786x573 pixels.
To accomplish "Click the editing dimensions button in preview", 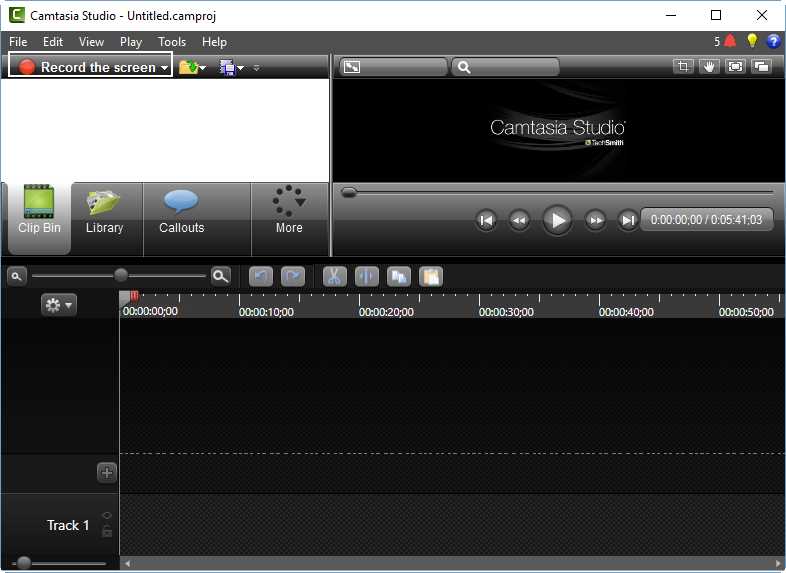I will coord(393,67).
